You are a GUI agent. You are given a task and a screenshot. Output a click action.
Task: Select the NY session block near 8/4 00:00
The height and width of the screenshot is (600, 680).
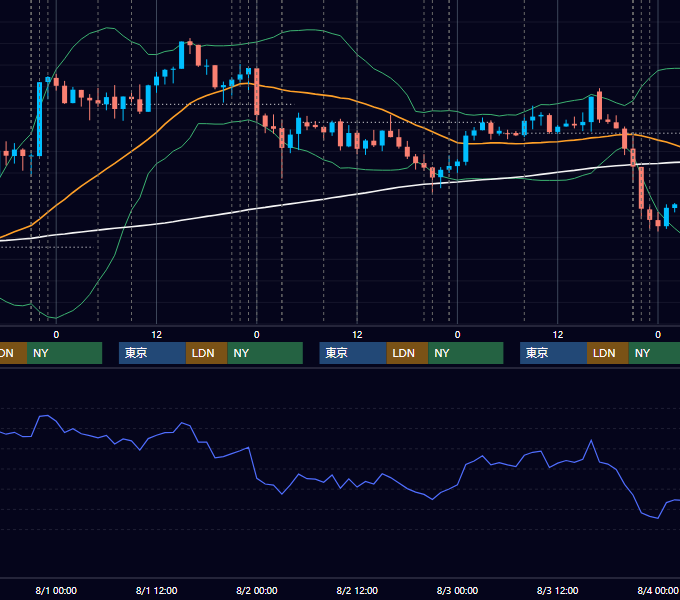[654, 353]
